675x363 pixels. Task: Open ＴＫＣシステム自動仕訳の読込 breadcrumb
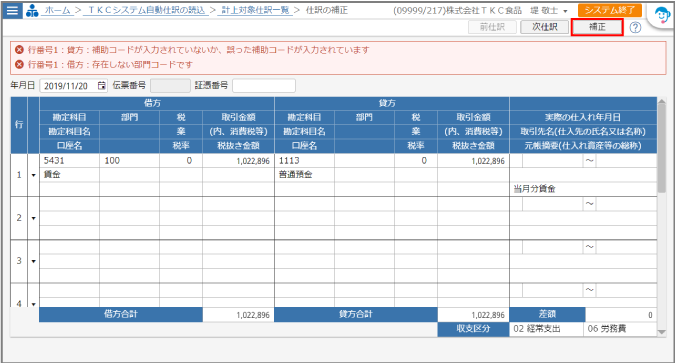coord(147,10)
